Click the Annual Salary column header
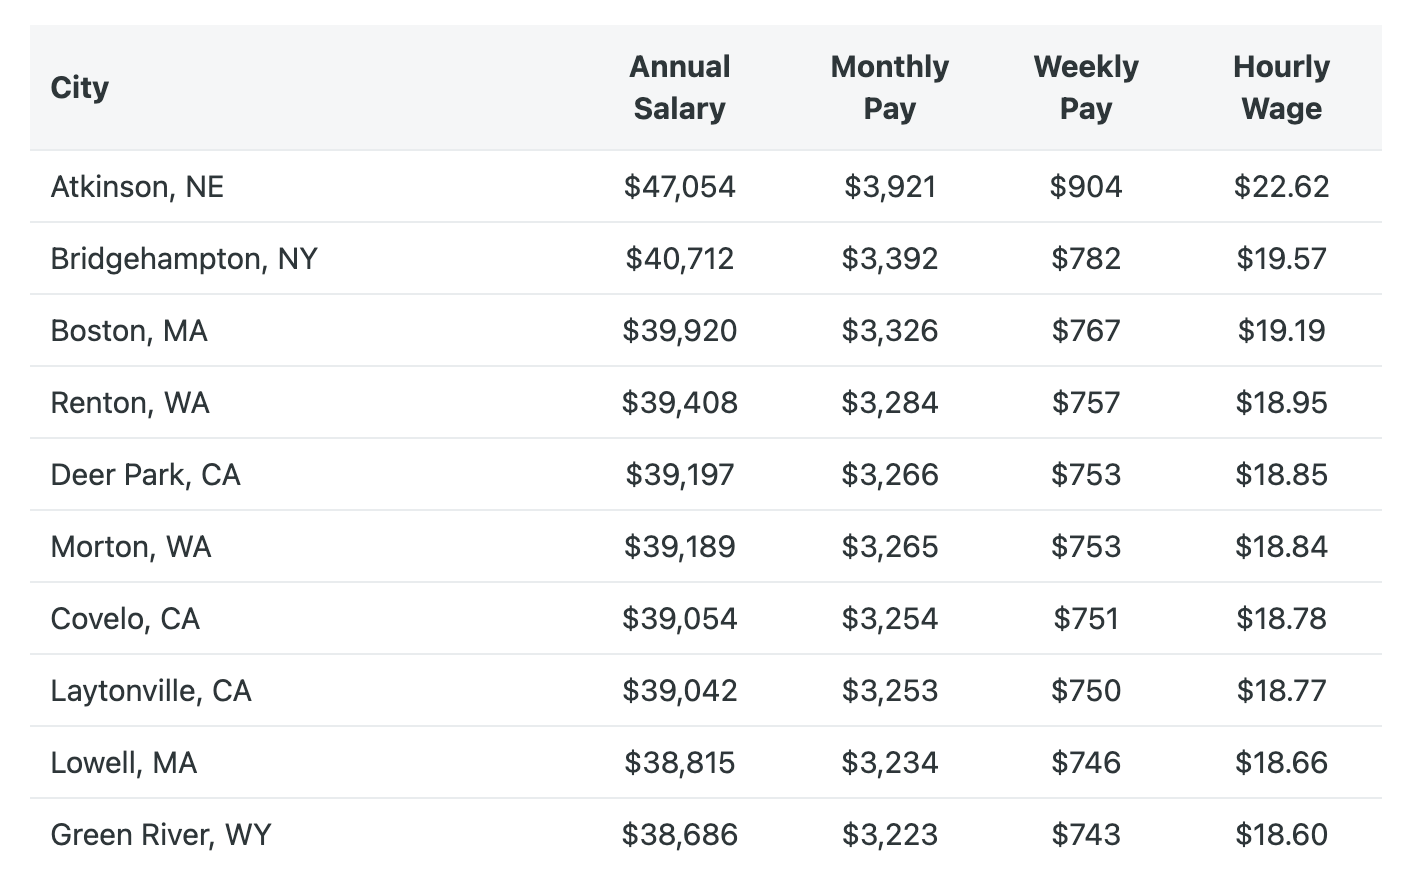The width and height of the screenshot is (1423, 892). 680,88
